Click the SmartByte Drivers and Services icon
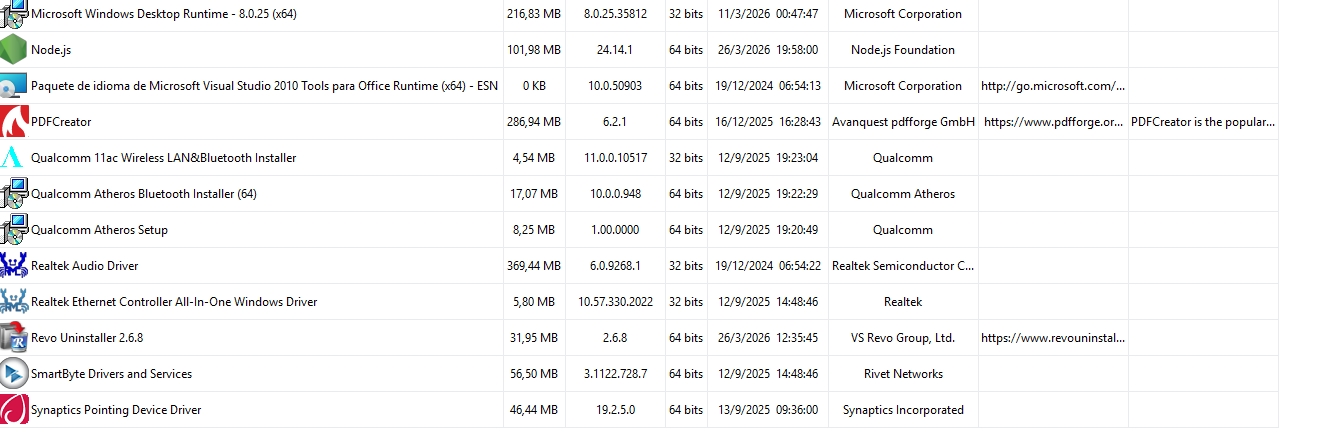1337x445 pixels. [14, 374]
